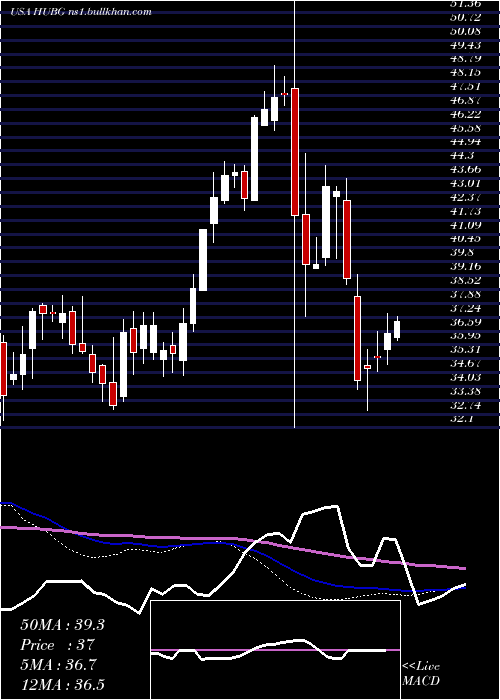The height and width of the screenshot is (700, 500).
Task: Click the 12MA : 36.5 readout
Action: click(62, 685)
